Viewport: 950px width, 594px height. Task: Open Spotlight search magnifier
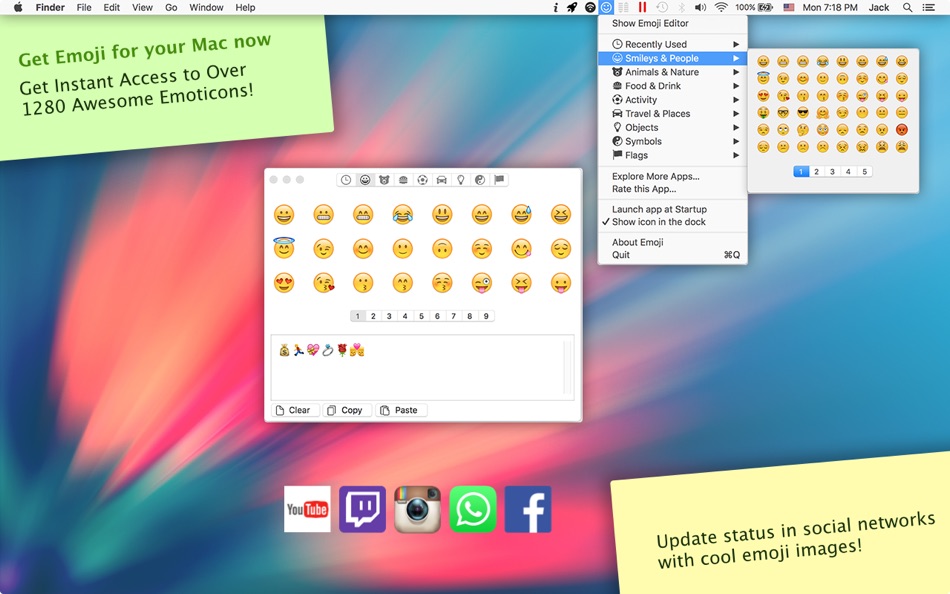coord(907,7)
